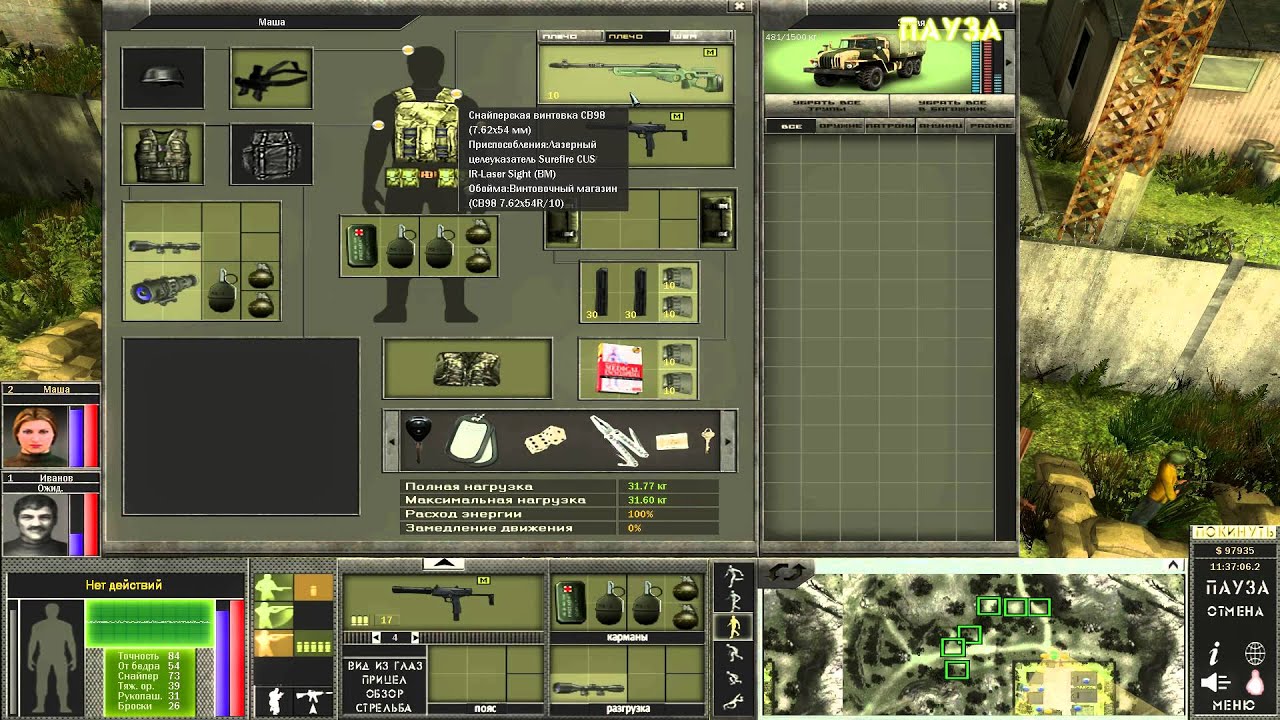Viewport: 1280px width, 720px height.
Task: Click the УБРАТЬ ВСЕ В БАГАЖНИК button
Action: (x=952, y=106)
